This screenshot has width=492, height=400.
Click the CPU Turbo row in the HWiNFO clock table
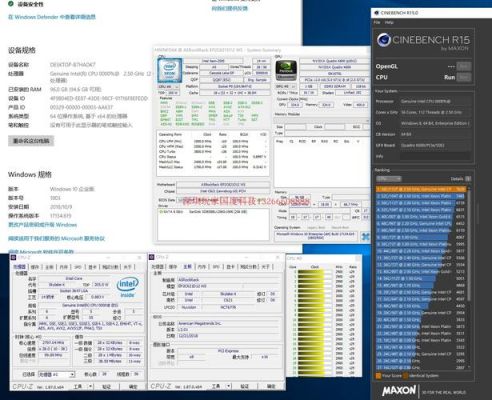click(212, 151)
